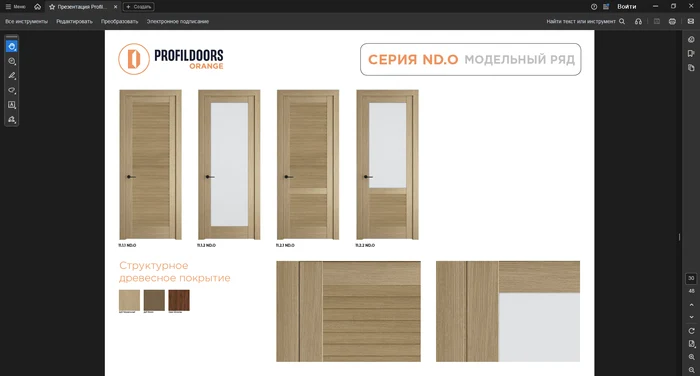
Task: Click the search magnifier icon
Action: [x=622, y=21]
